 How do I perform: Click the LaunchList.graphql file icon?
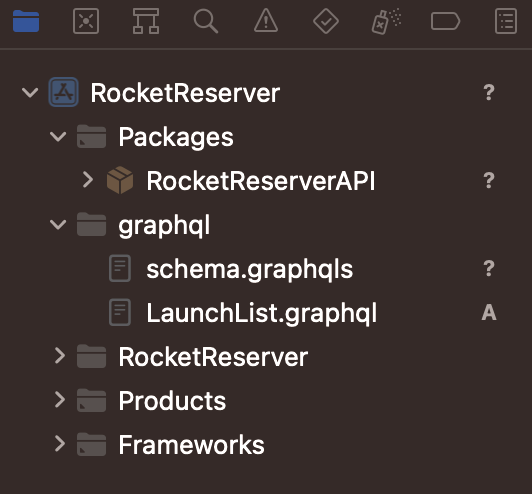tap(120, 312)
